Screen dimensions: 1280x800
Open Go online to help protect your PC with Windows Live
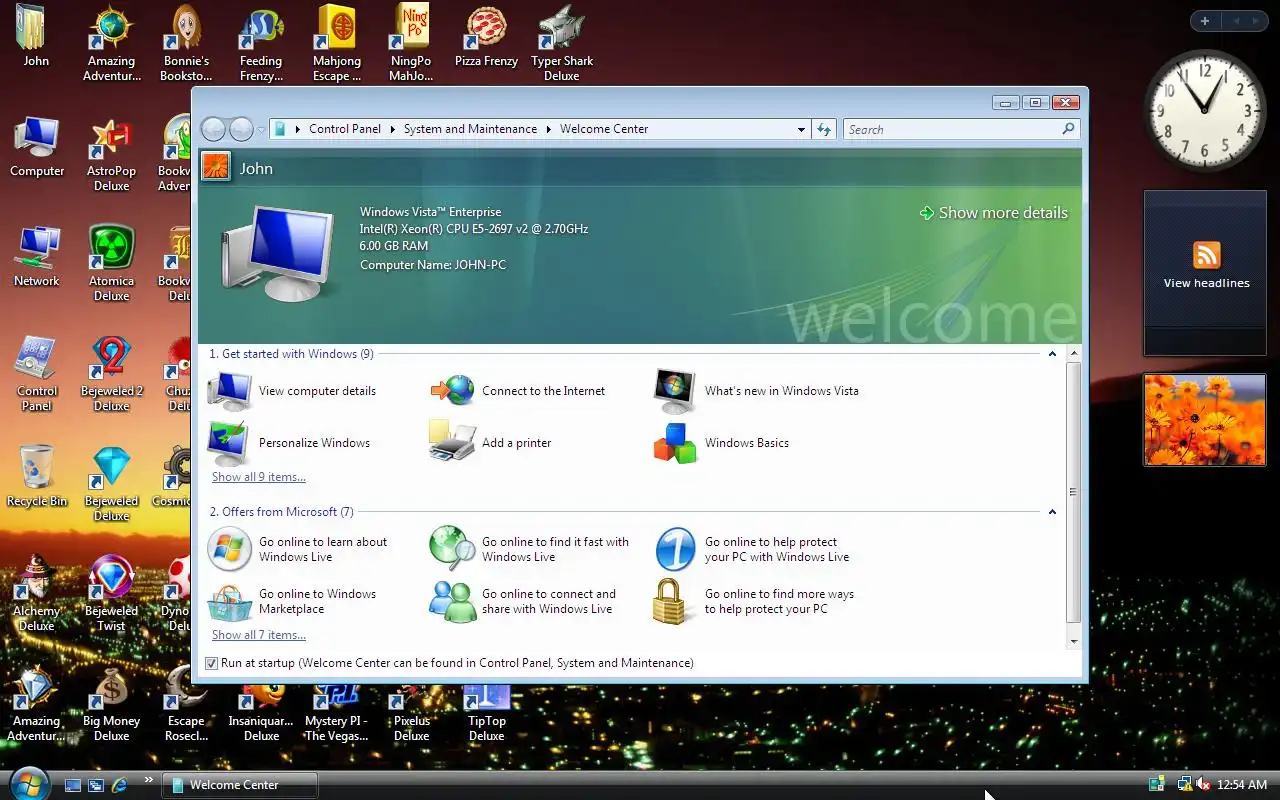tap(752, 549)
